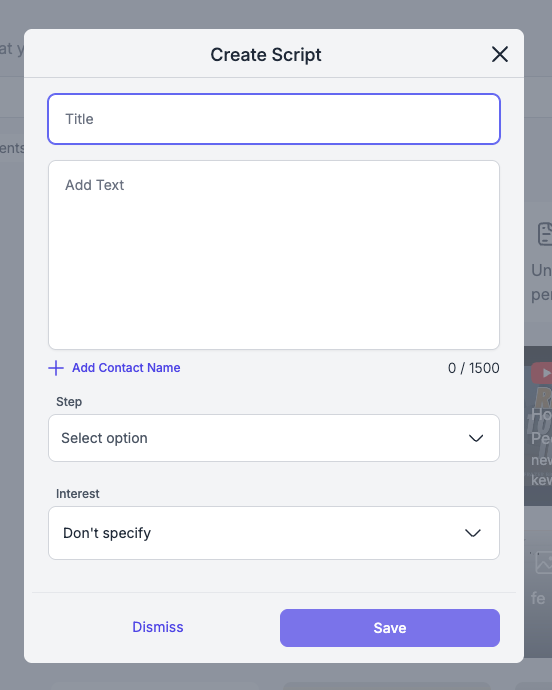Click the Interest field label
552x690 pixels.
point(77,494)
